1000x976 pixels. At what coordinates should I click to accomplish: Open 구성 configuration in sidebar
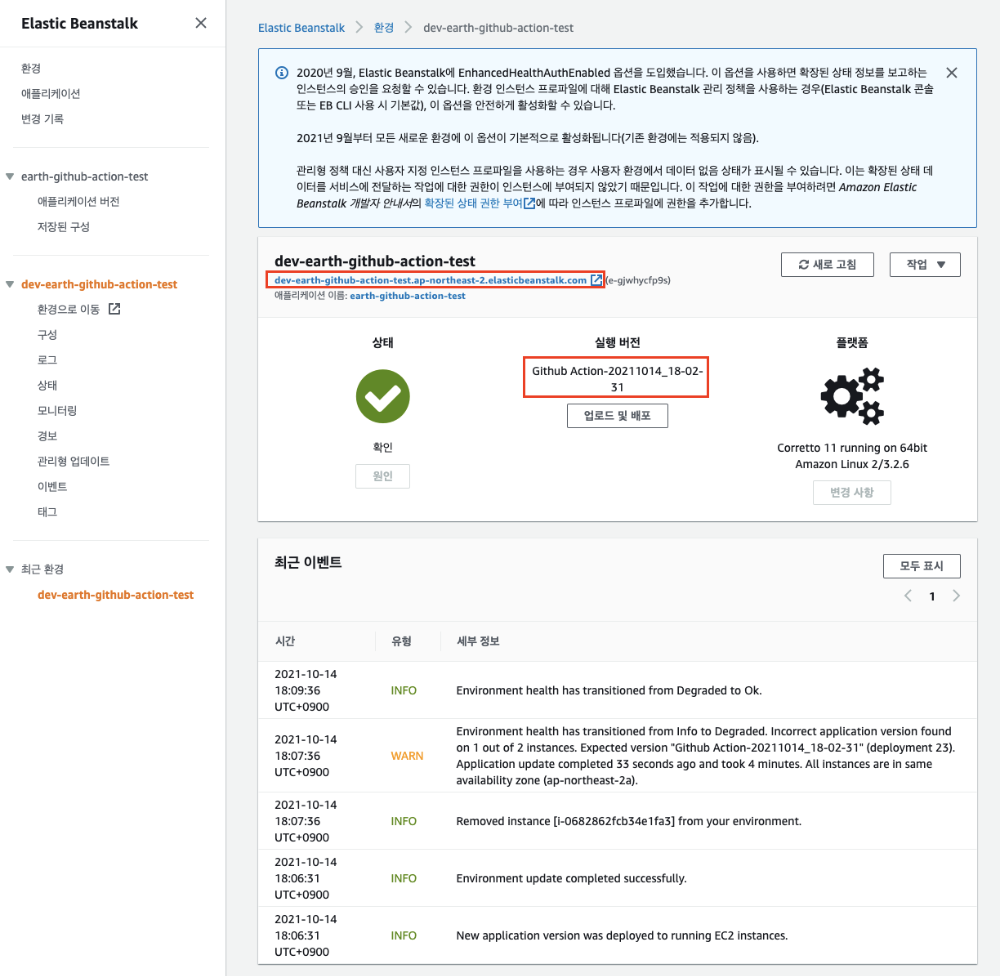point(47,335)
